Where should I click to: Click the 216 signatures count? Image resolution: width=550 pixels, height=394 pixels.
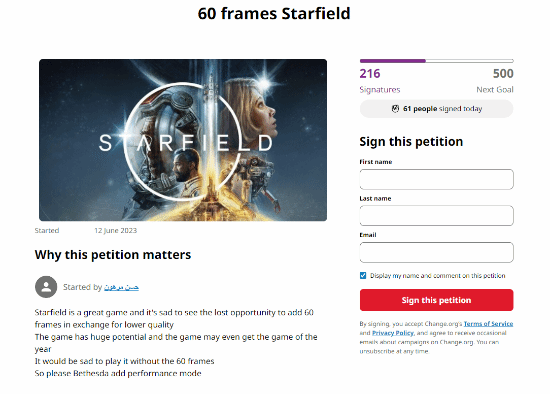370,74
